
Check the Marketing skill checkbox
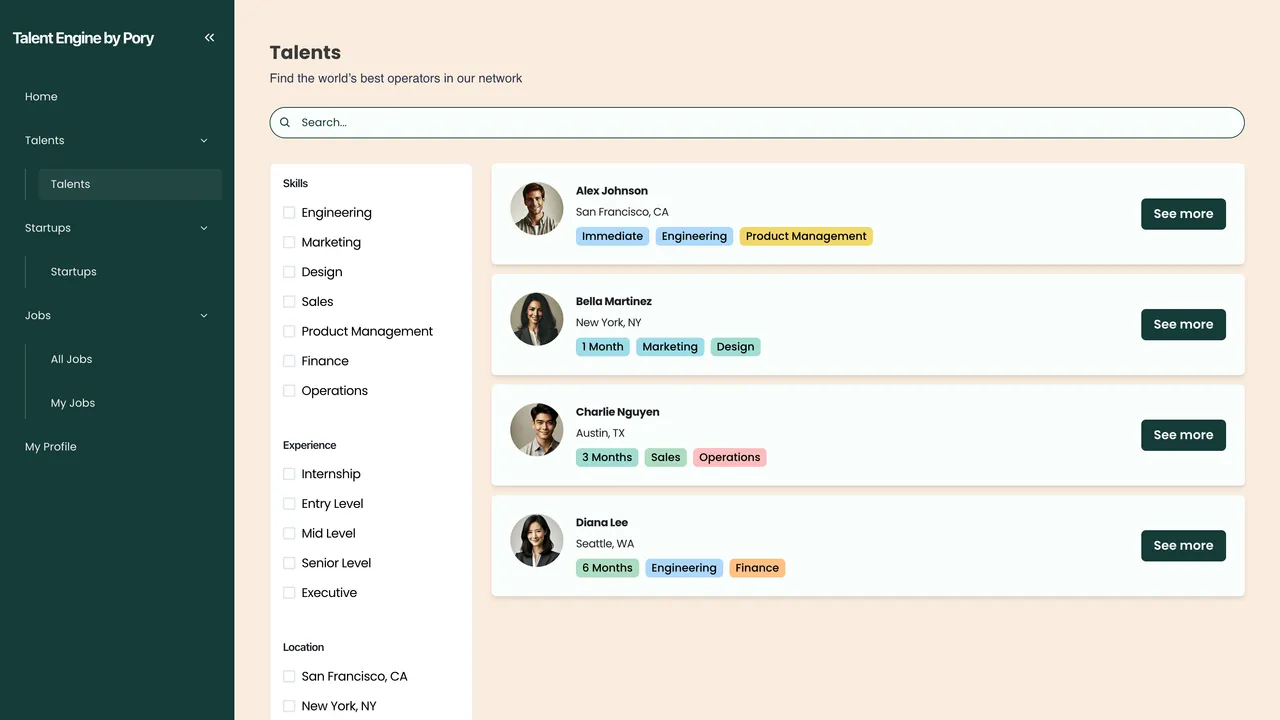click(x=289, y=242)
